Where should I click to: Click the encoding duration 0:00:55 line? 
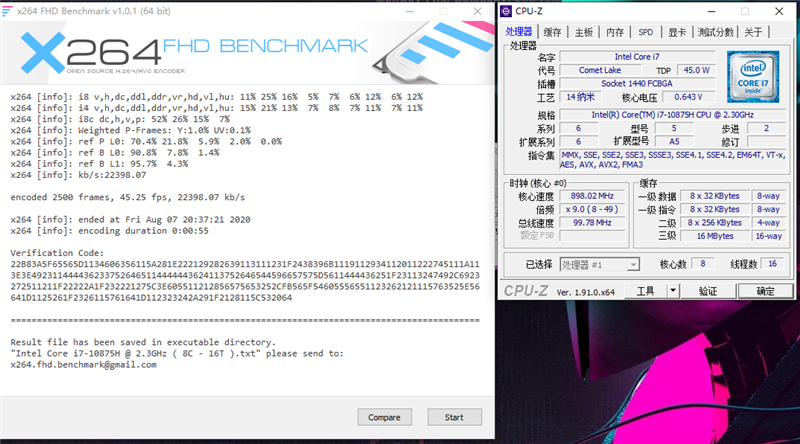point(109,231)
